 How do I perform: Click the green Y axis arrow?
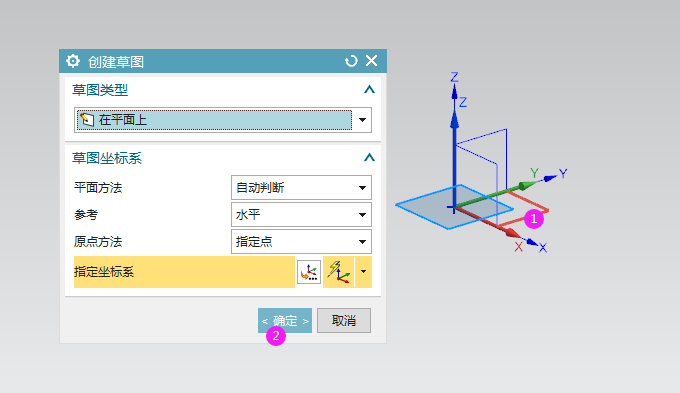click(527, 186)
